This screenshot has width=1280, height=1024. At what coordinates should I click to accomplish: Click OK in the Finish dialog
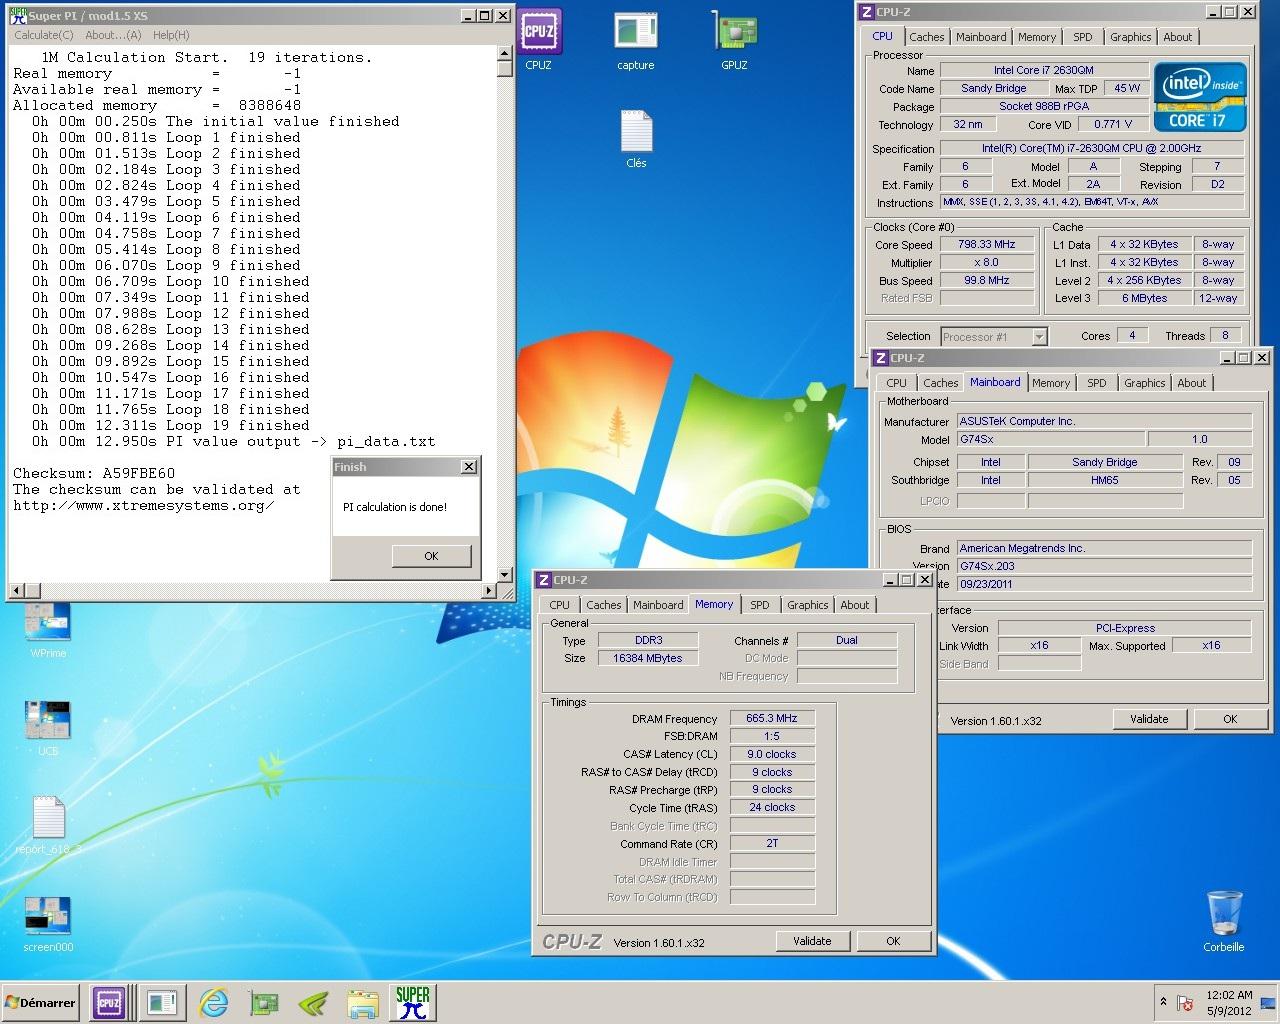click(431, 556)
